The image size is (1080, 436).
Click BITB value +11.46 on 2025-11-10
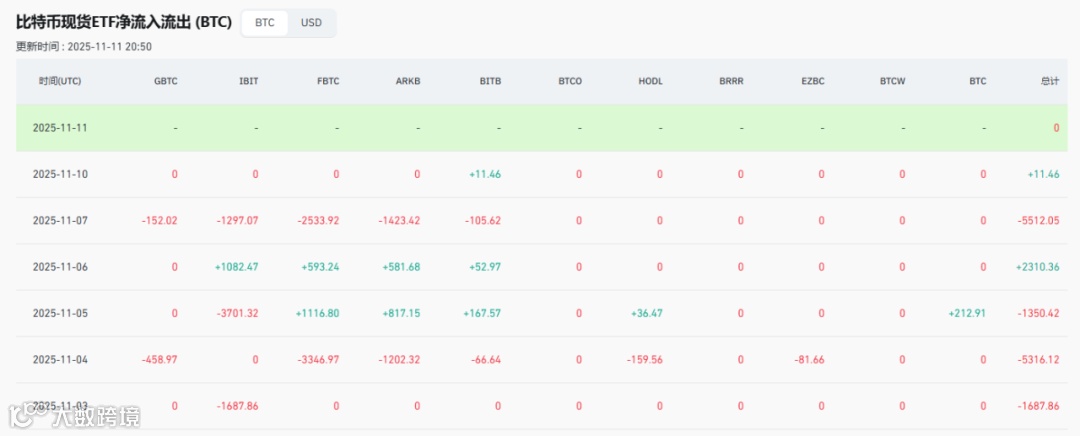(x=485, y=174)
